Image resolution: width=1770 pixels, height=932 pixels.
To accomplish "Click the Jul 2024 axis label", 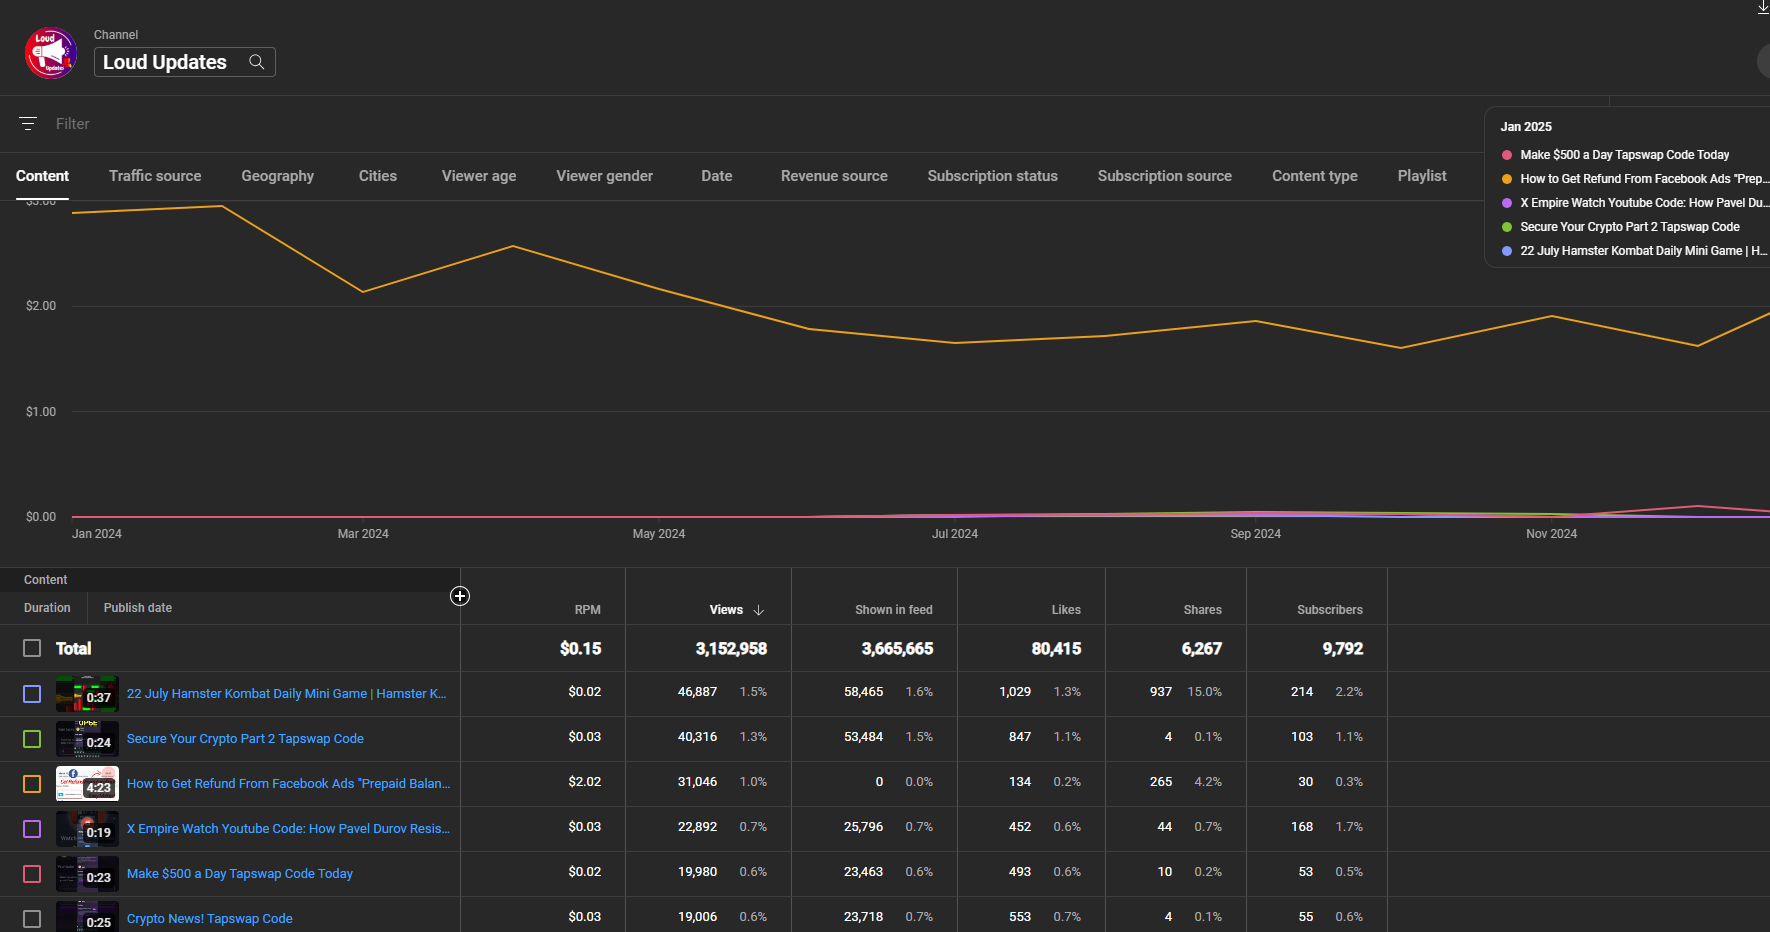I will (955, 534).
